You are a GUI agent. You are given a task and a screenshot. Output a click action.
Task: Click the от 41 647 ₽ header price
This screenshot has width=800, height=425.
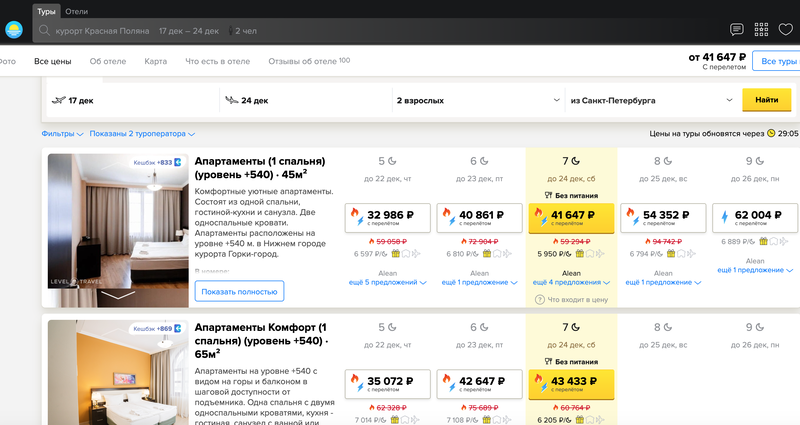pos(717,57)
